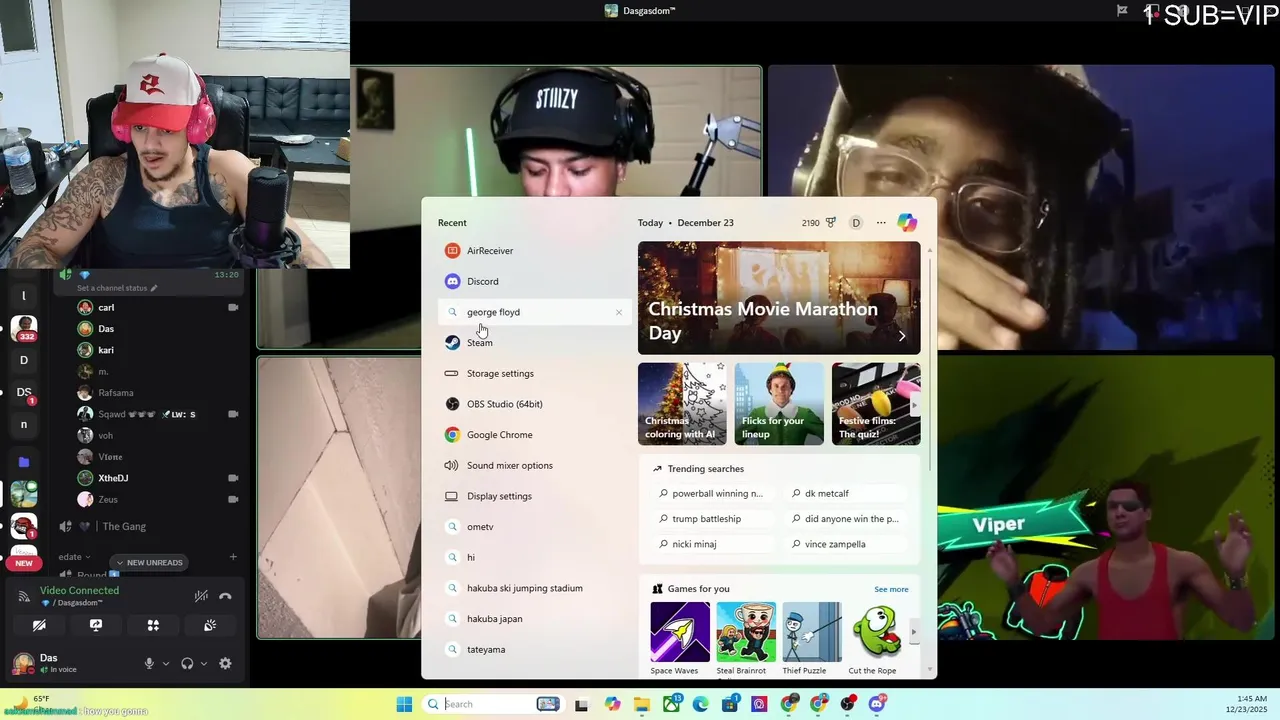Open Discord icon on taskbar
The width and height of the screenshot is (1280, 720).
pyautogui.click(x=878, y=704)
